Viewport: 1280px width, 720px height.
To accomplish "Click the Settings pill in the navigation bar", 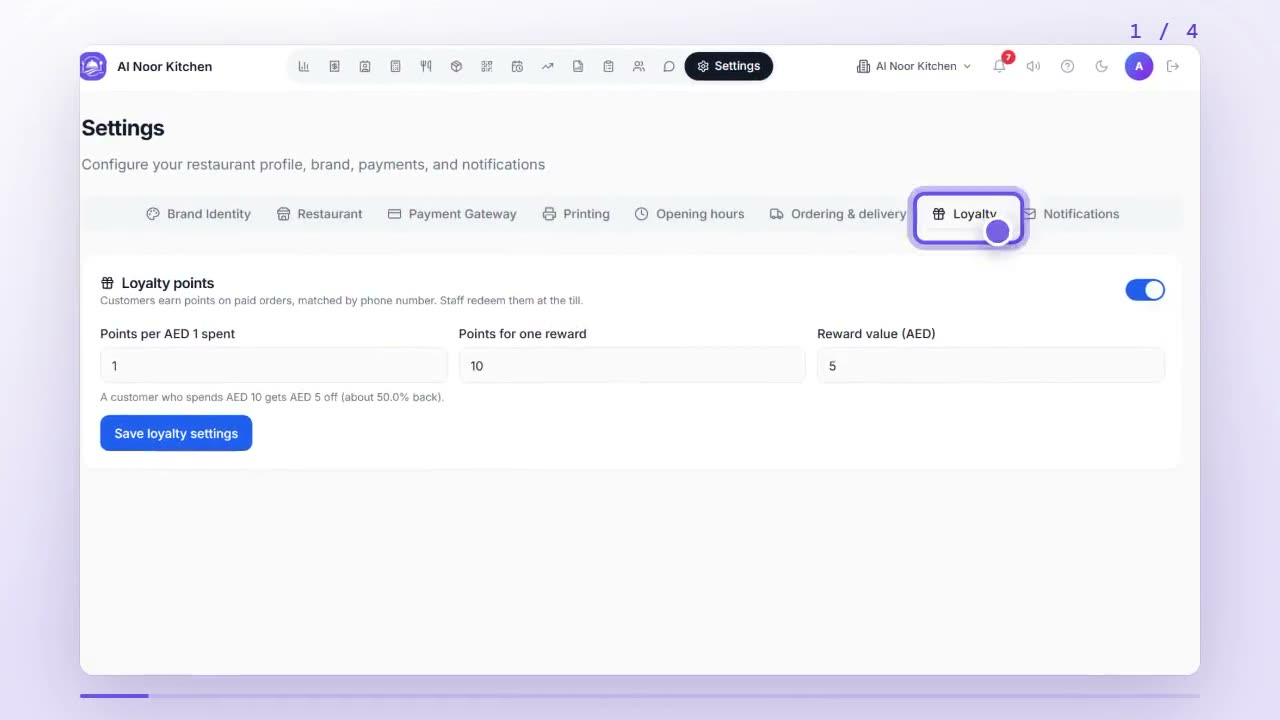I will click(x=729, y=66).
